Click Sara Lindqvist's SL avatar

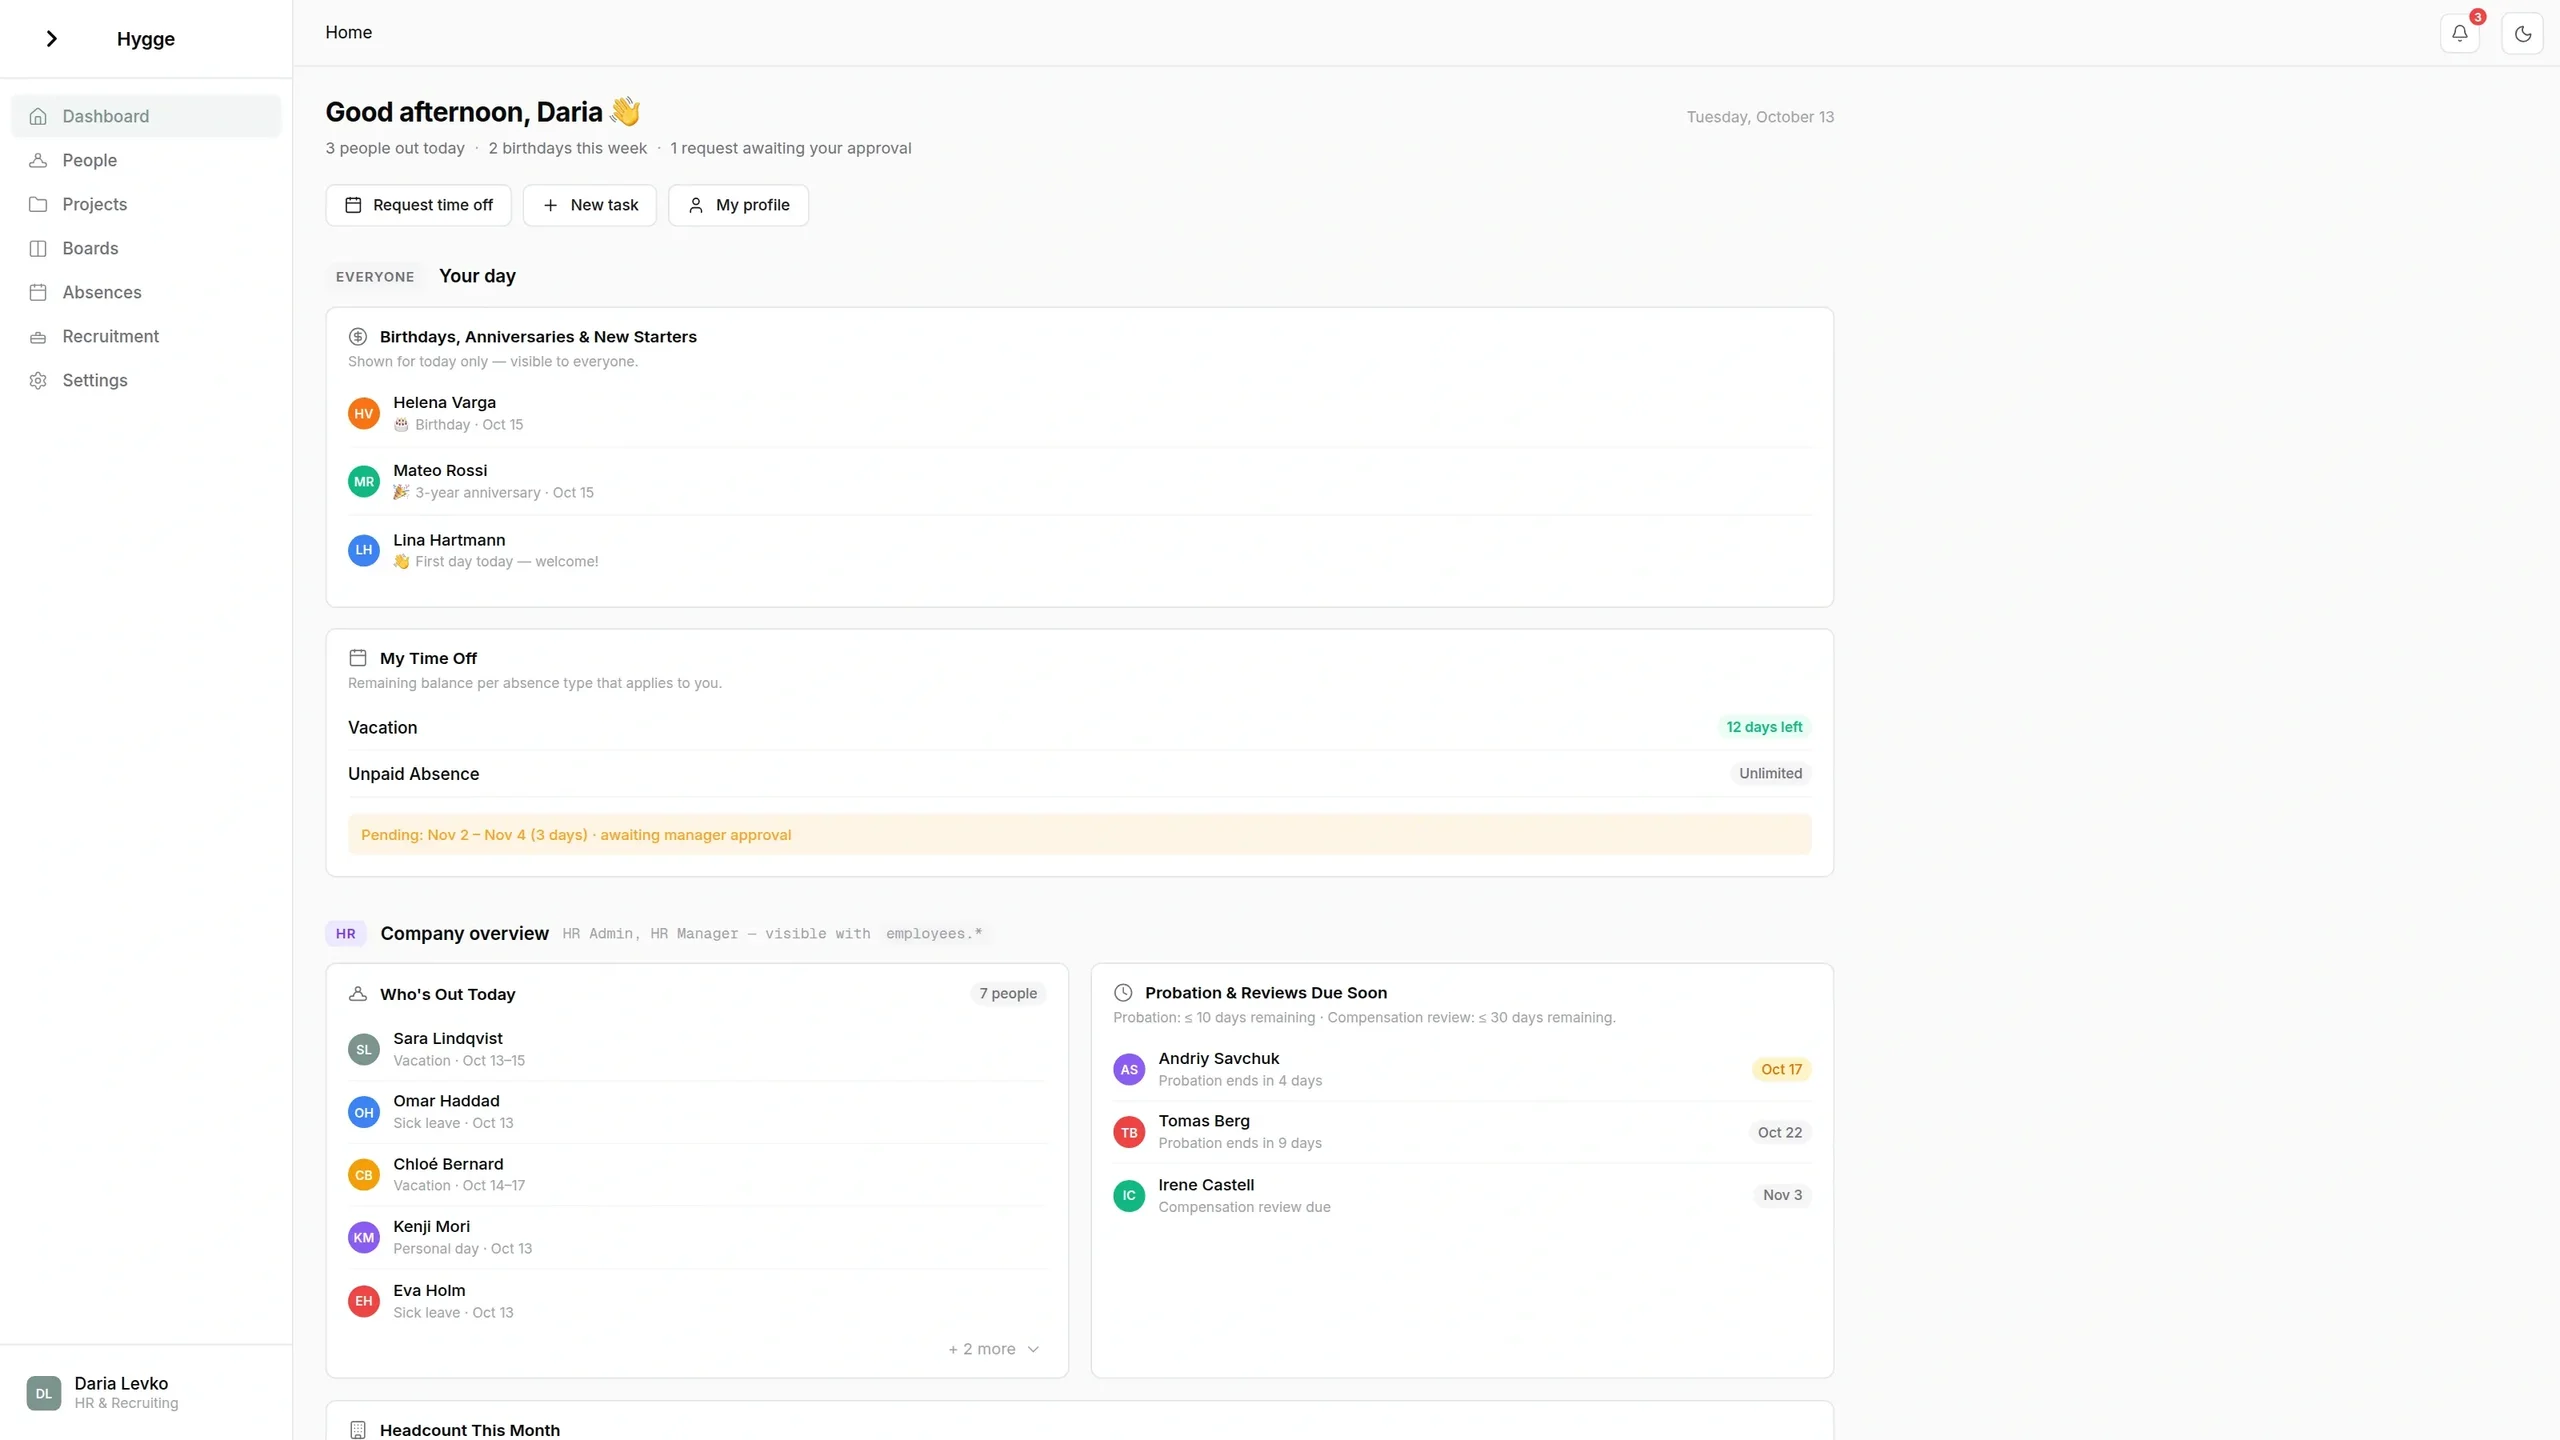(364, 1049)
